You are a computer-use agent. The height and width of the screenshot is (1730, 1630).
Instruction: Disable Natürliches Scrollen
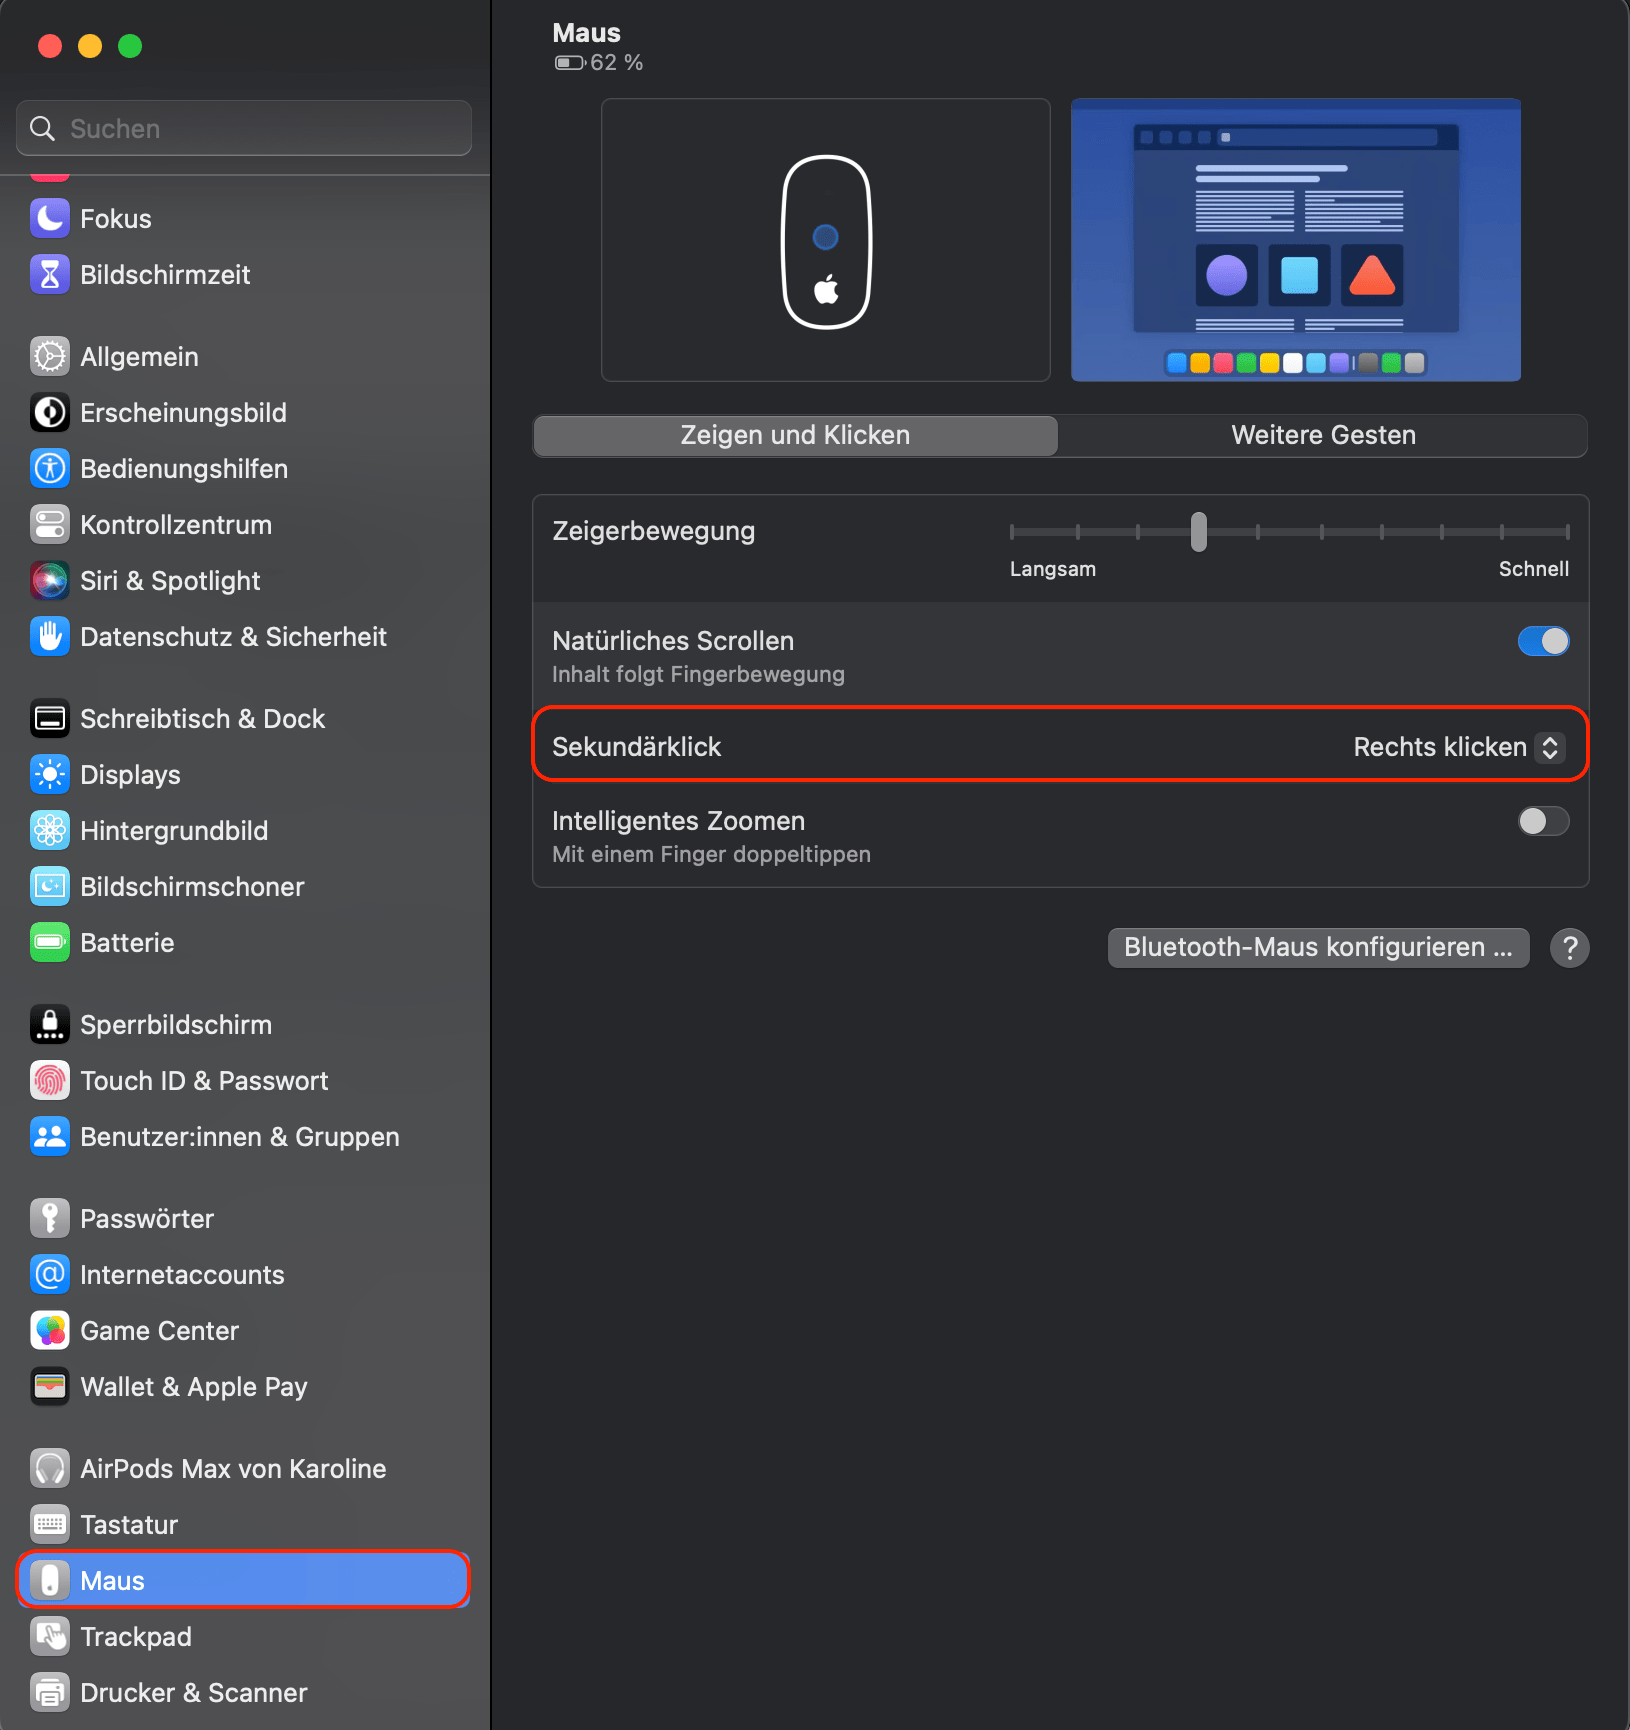1543,641
